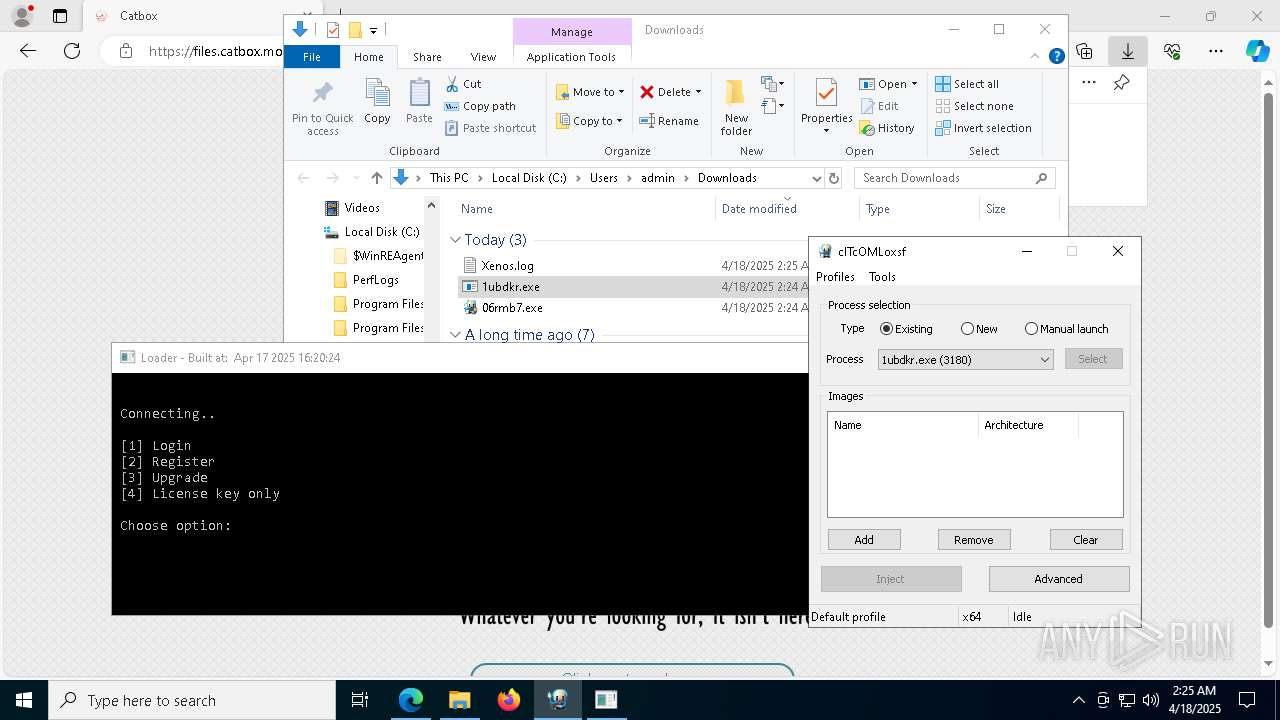
Task: Select the 06rmb7.exe file
Action: 511,308
